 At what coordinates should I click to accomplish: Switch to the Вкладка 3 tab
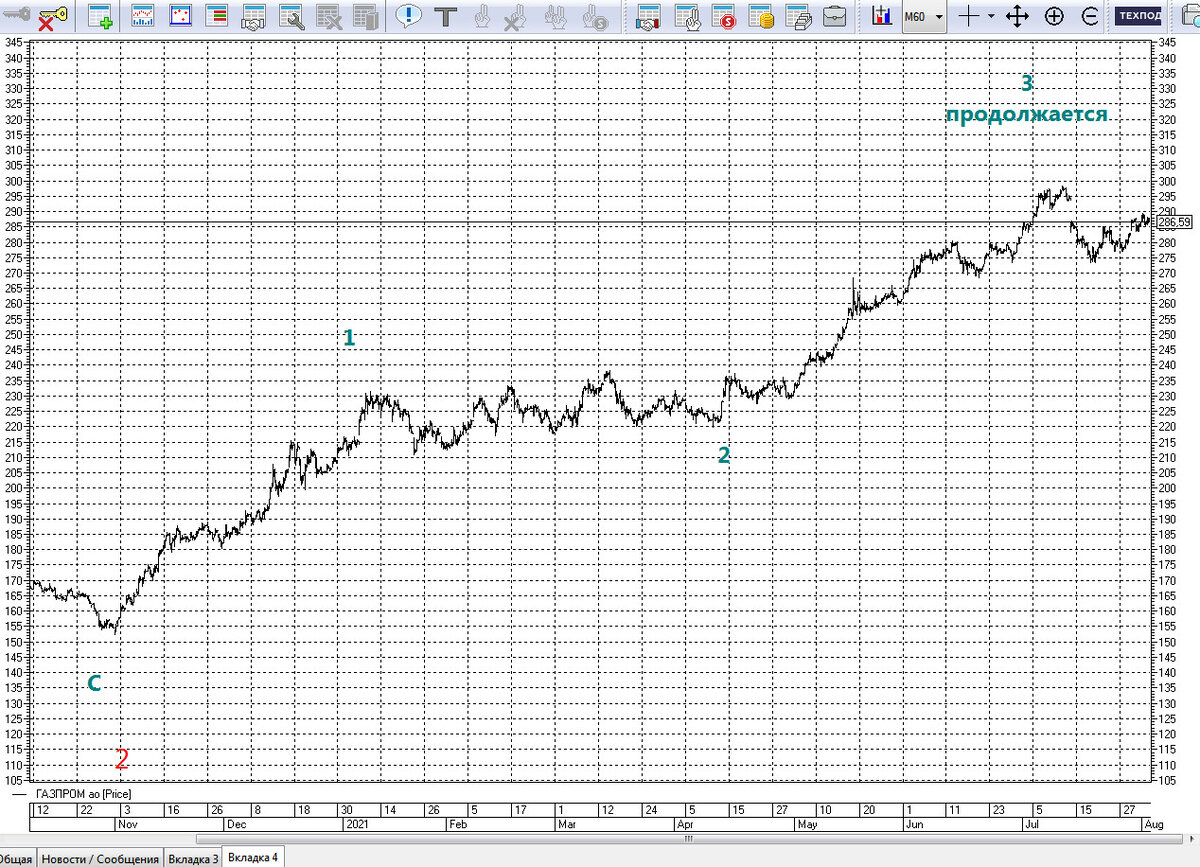tap(193, 859)
